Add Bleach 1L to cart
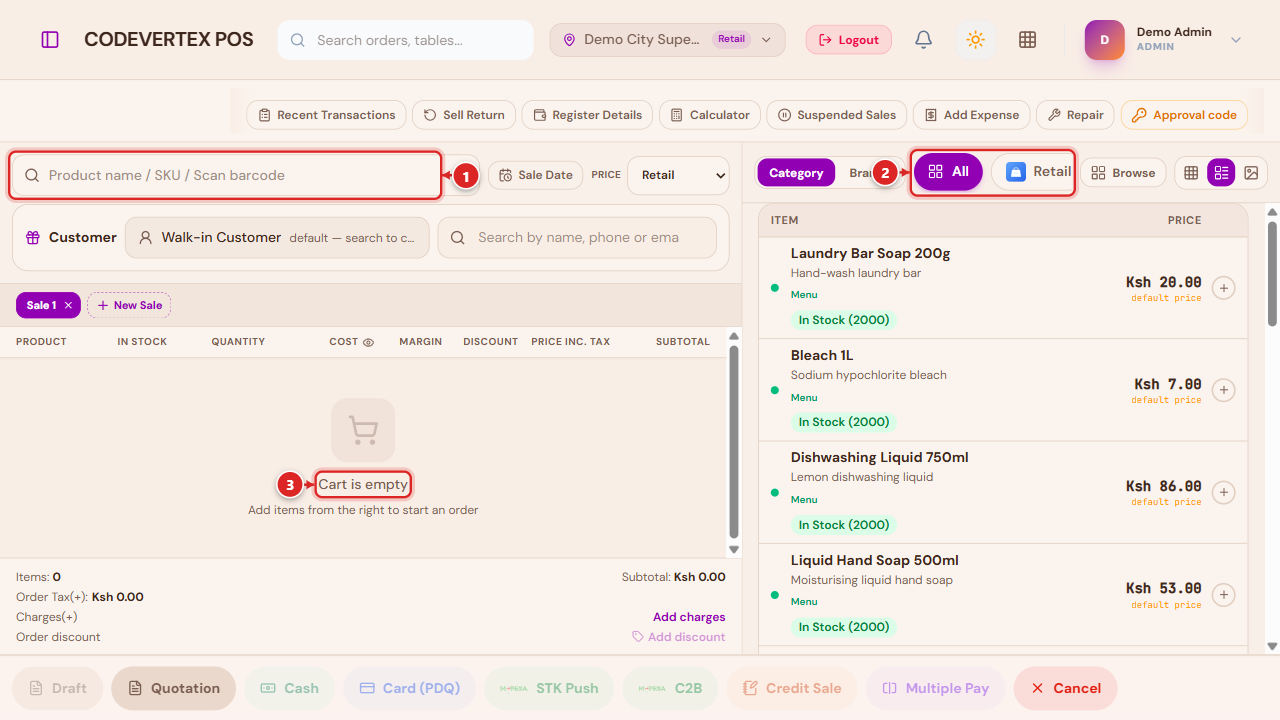 pyautogui.click(x=1223, y=390)
